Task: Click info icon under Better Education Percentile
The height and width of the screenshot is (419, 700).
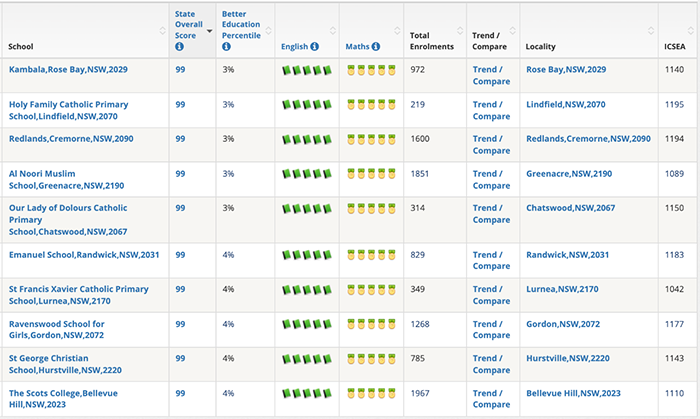Action: click(x=226, y=46)
